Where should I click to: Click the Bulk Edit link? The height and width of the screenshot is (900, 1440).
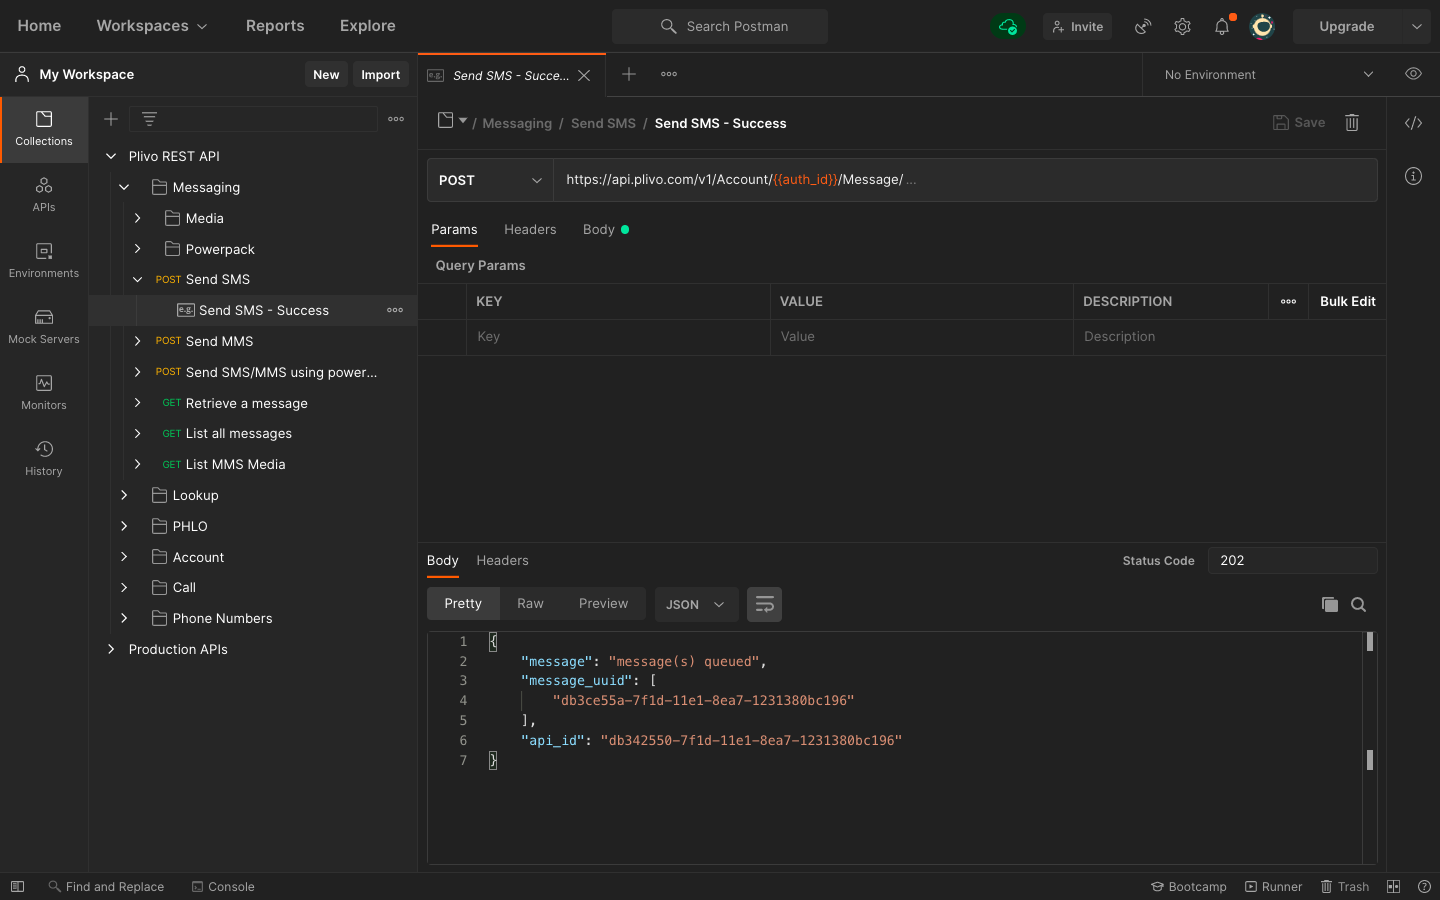(1347, 301)
